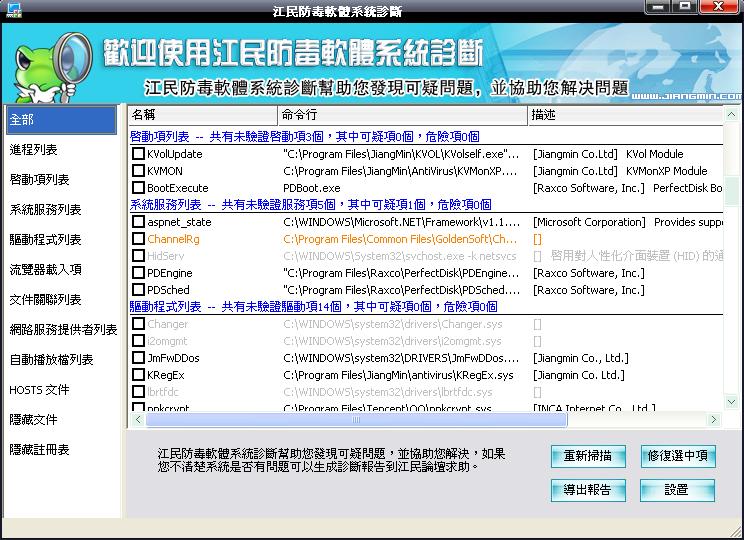This screenshot has width=744, height=540.
Task: Select the KVolself.exe command line cell
Action: pyautogui.click(x=401, y=154)
